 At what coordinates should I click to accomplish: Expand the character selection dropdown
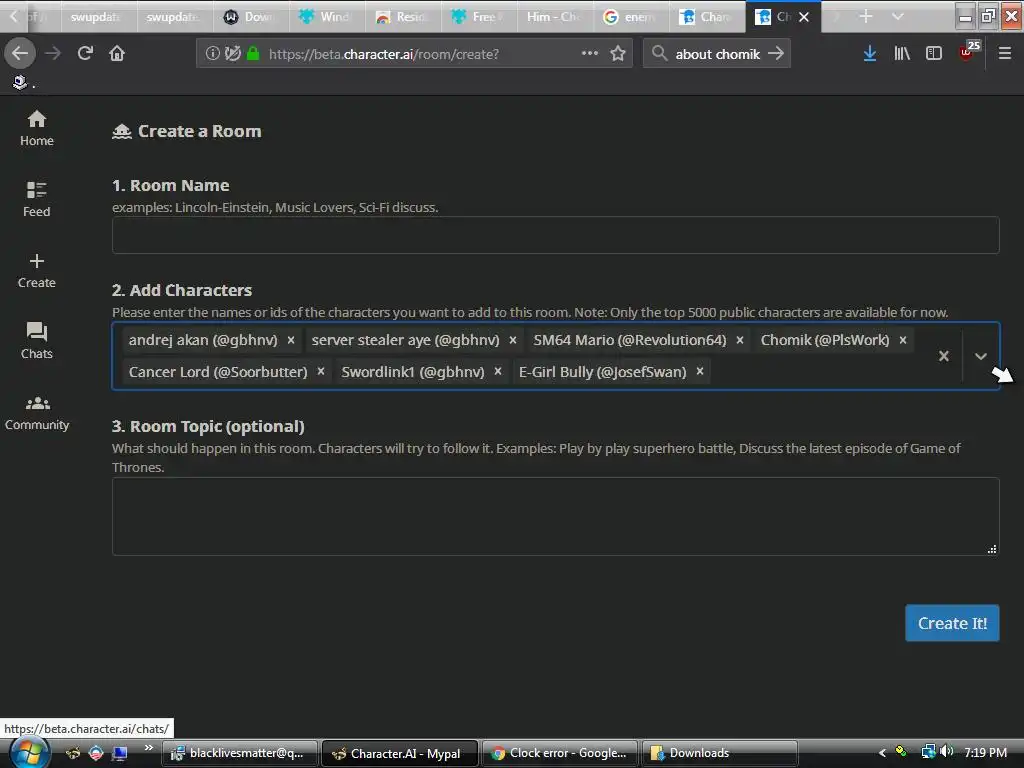pos(980,356)
